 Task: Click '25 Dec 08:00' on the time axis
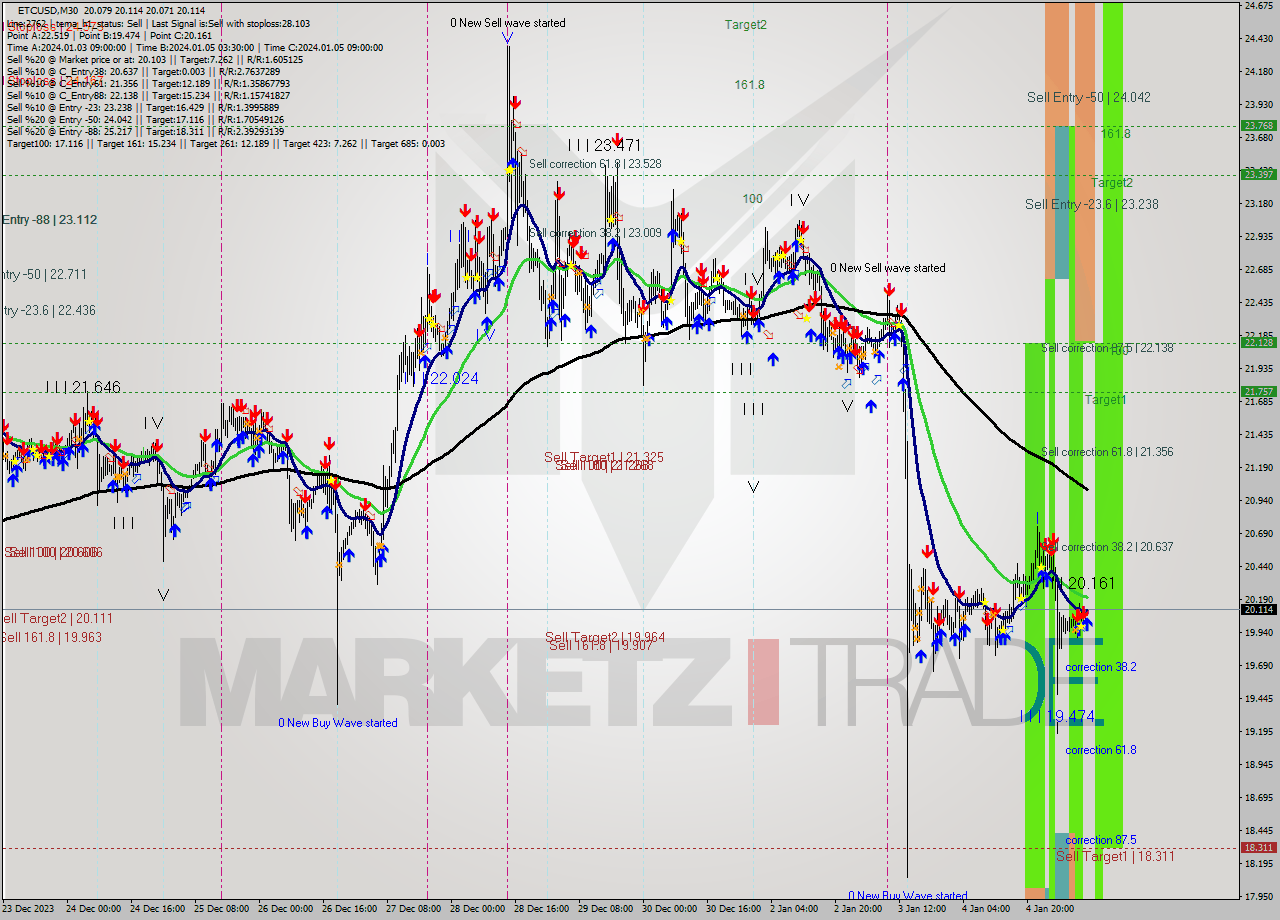pyautogui.click(x=222, y=910)
